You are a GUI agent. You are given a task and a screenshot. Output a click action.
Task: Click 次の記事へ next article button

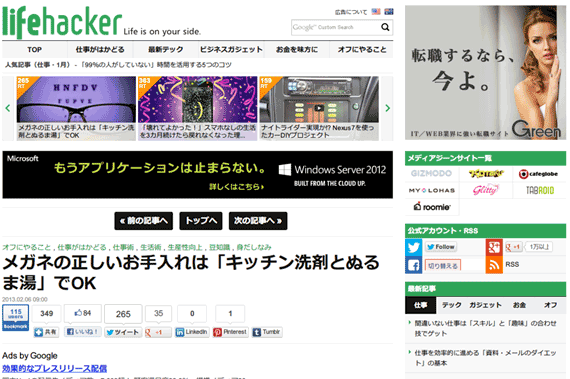[258, 221]
